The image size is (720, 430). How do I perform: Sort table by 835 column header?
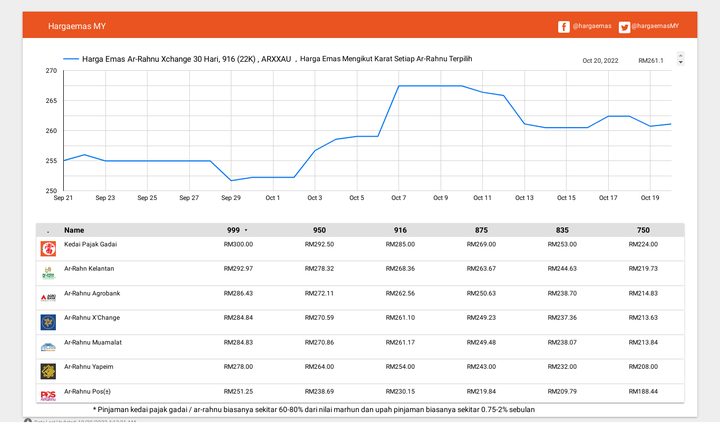point(562,230)
